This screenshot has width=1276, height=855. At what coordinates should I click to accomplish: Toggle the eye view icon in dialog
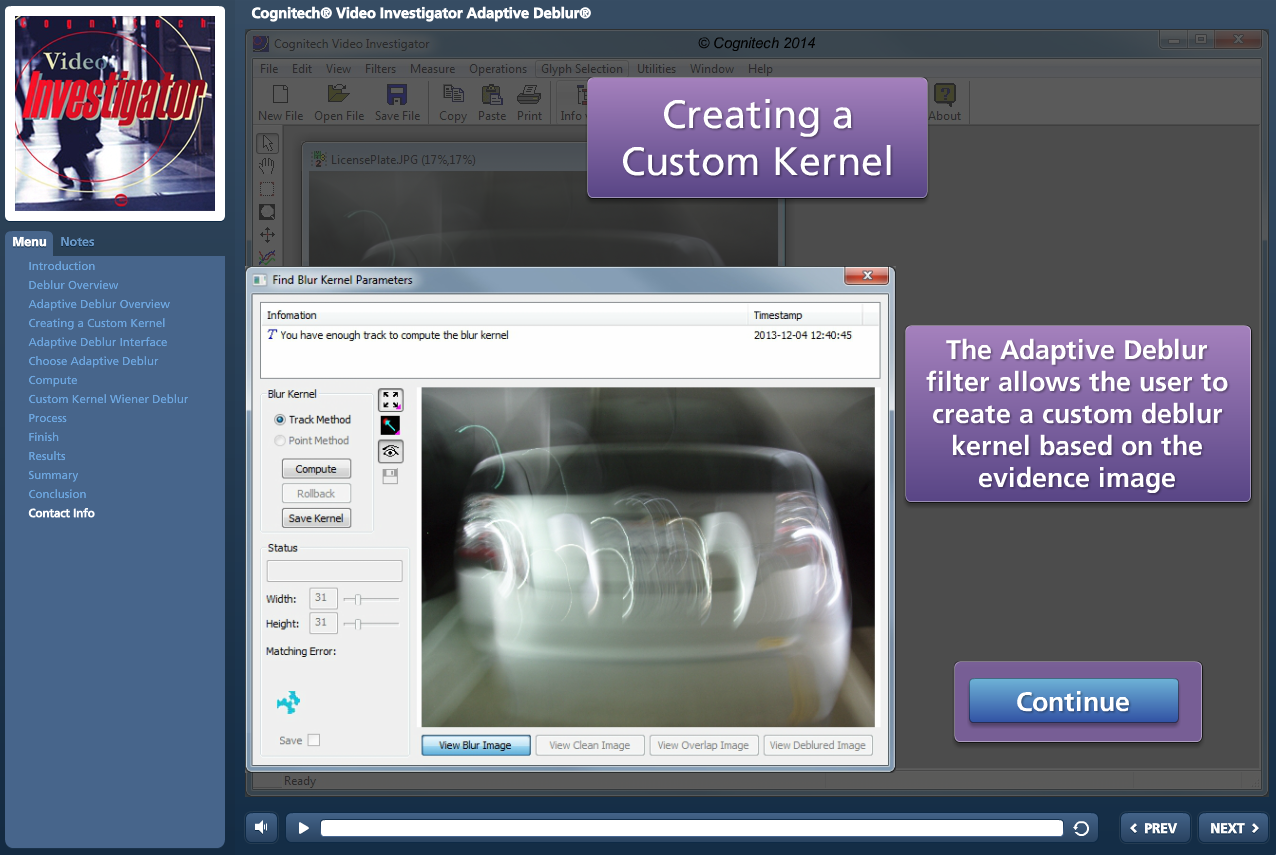click(390, 451)
